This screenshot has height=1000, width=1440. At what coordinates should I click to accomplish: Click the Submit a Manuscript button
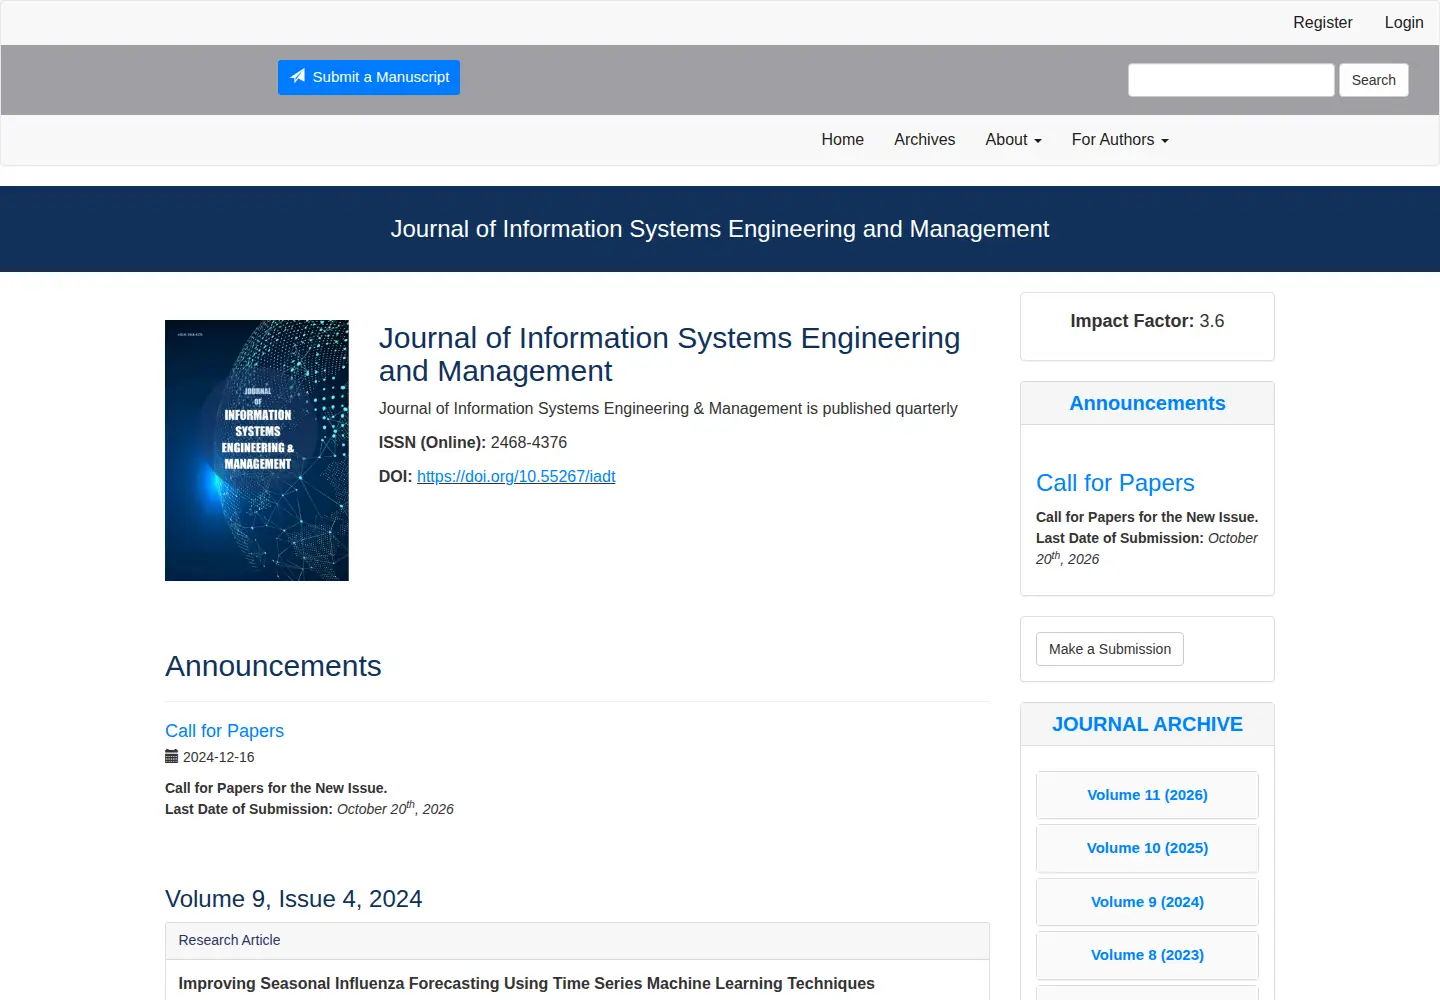[x=369, y=77]
